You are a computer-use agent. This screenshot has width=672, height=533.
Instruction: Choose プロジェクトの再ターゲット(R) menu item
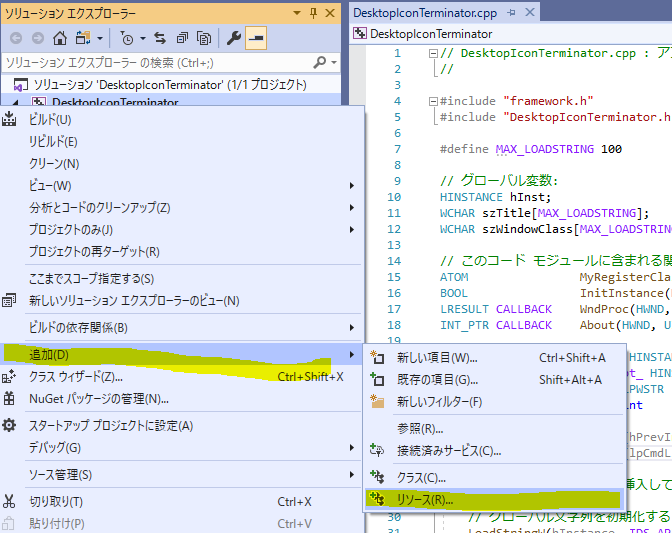click(182, 252)
